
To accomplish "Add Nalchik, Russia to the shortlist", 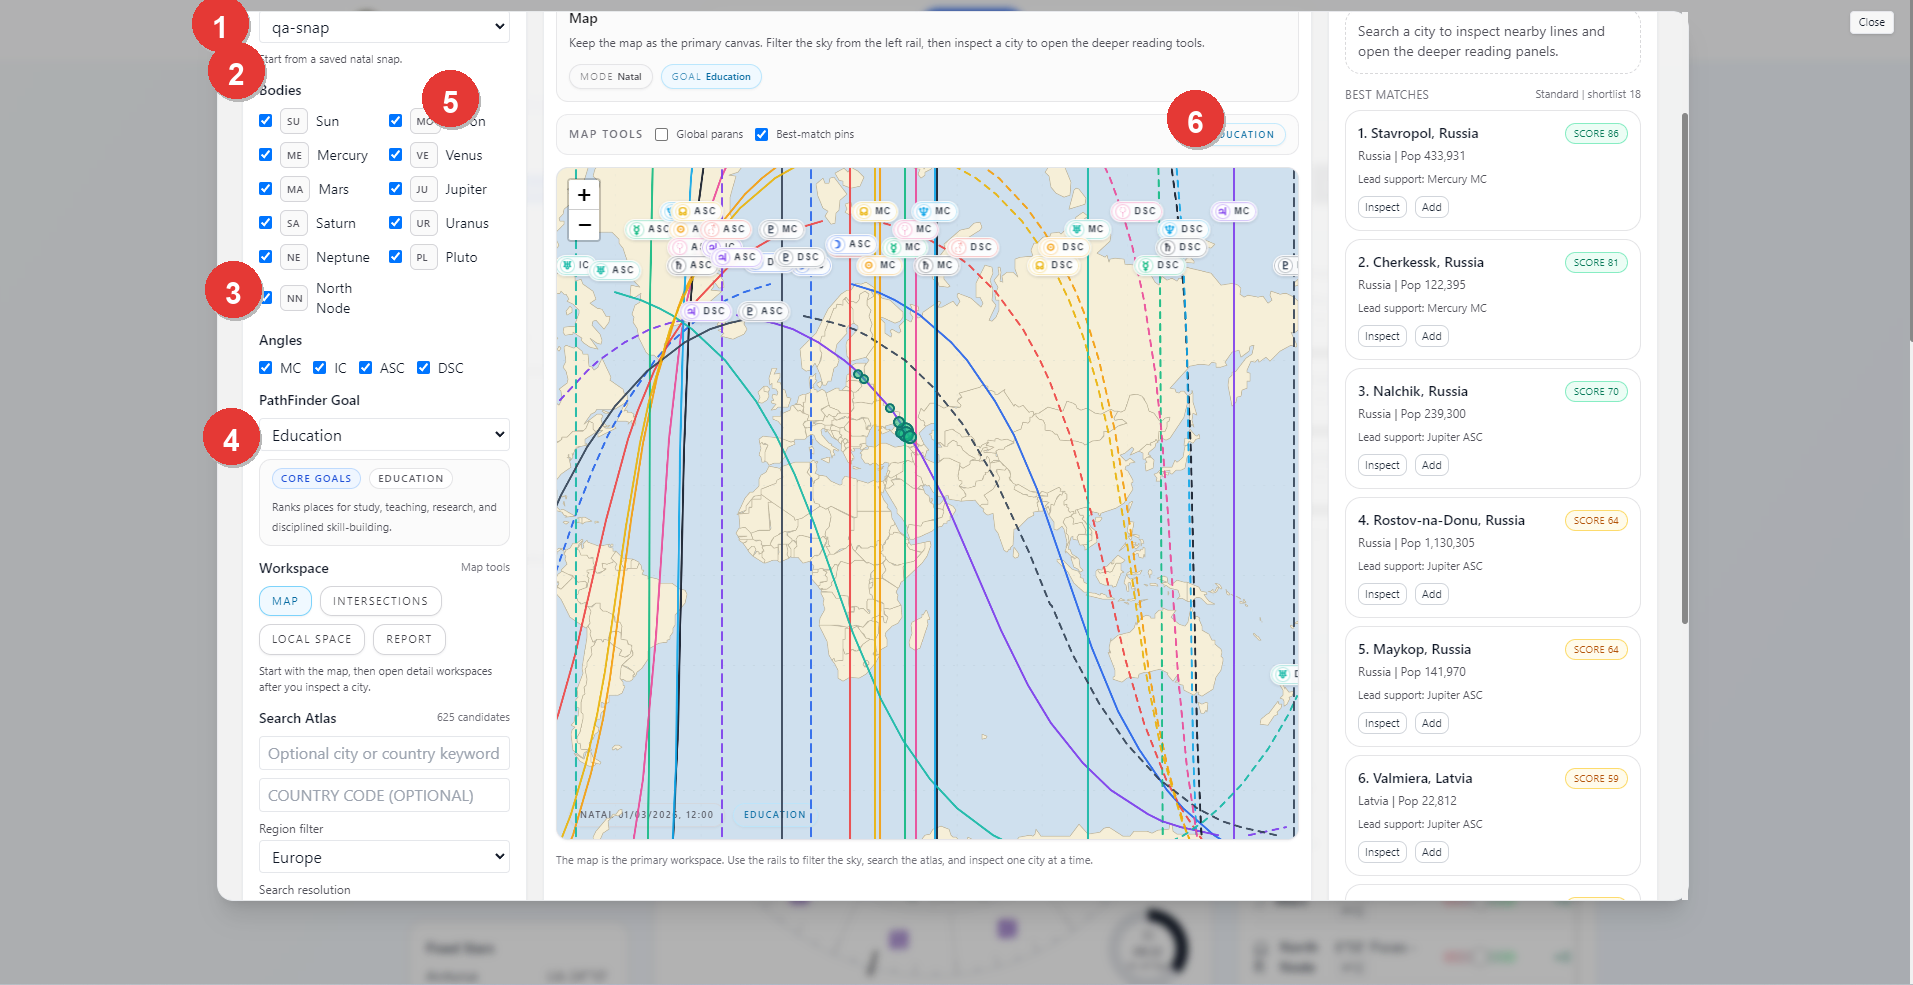I will pyautogui.click(x=1432, y=465).
